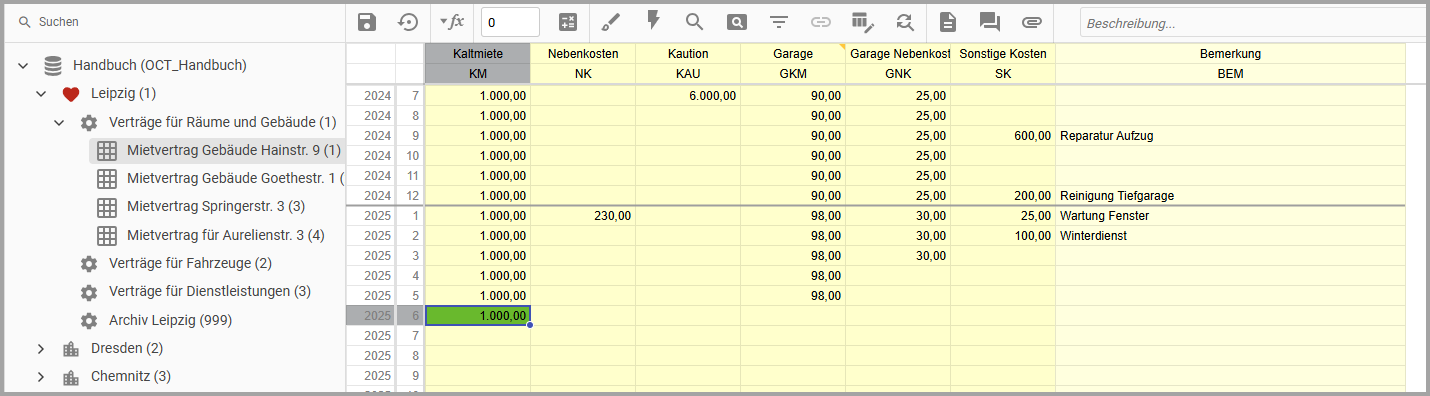Select Verträge für Fahrzeuge (2)
Image resolution: width=1430 pixels, height=396 pixels.
tap(190, 264)
